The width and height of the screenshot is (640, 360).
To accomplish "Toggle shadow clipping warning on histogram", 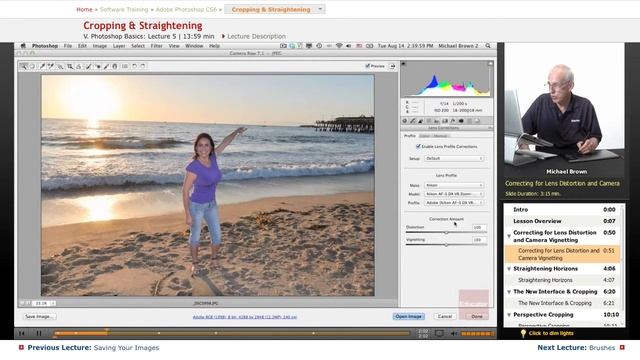I will click(x=404, y=64).
